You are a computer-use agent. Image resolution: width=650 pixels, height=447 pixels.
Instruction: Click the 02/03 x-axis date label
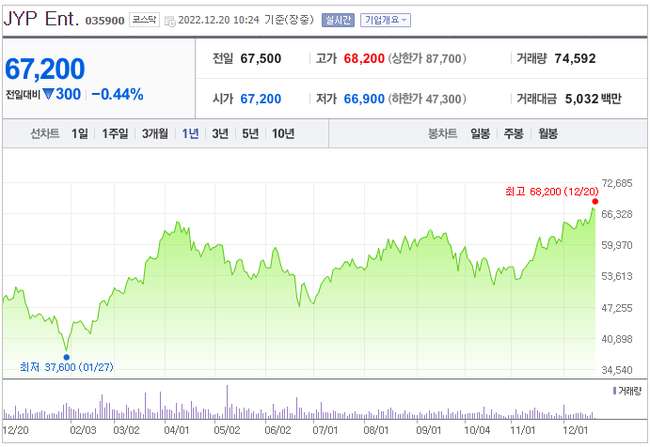click(83, 430)
